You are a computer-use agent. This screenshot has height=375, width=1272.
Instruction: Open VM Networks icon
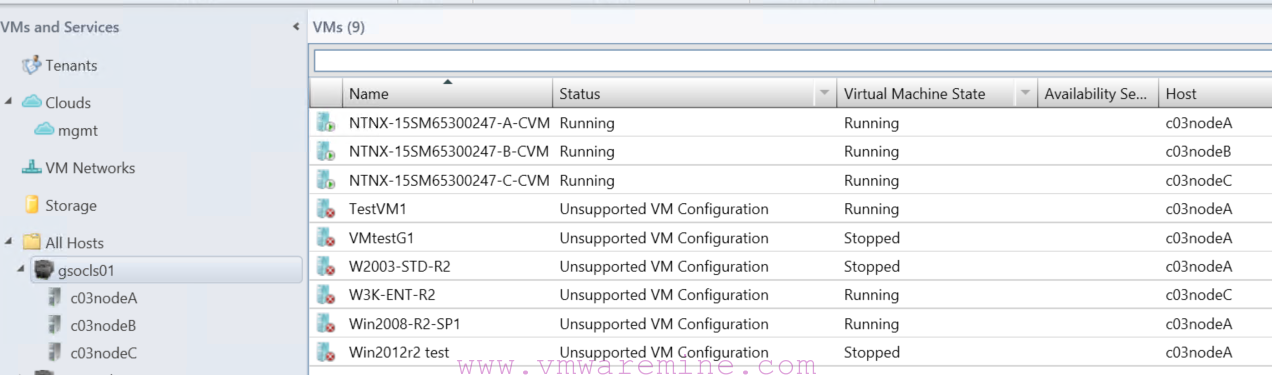[31, 168]
